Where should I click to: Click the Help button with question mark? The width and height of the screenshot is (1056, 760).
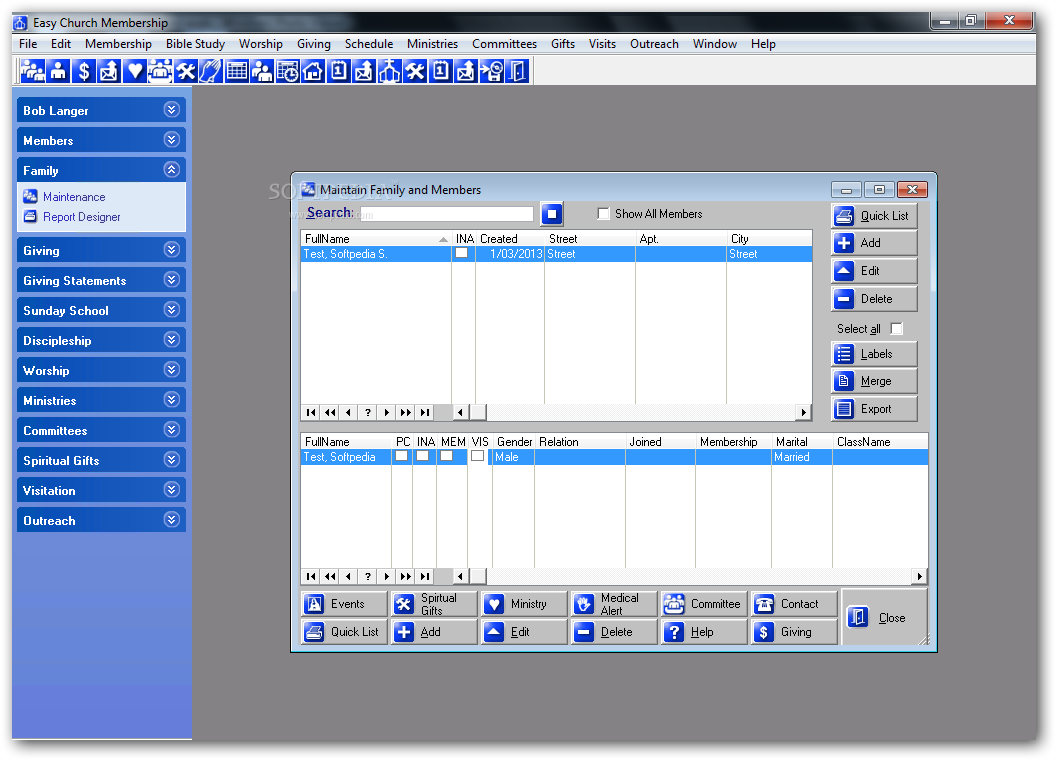pos(704,632)
